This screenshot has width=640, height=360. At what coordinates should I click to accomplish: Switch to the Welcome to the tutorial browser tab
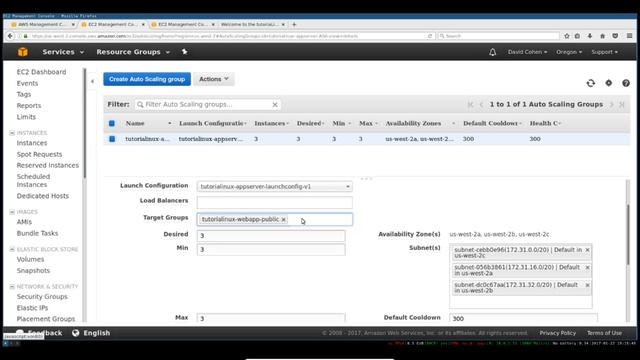coord(252,24)
